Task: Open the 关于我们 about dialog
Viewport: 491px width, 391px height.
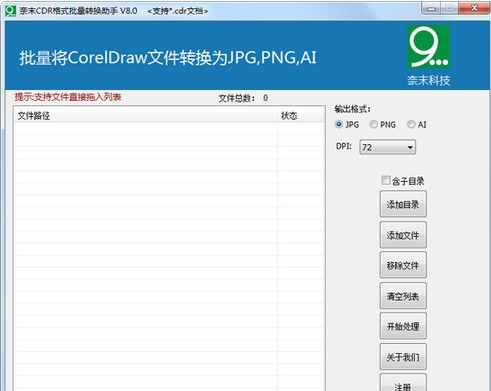Action: (403, 357)
